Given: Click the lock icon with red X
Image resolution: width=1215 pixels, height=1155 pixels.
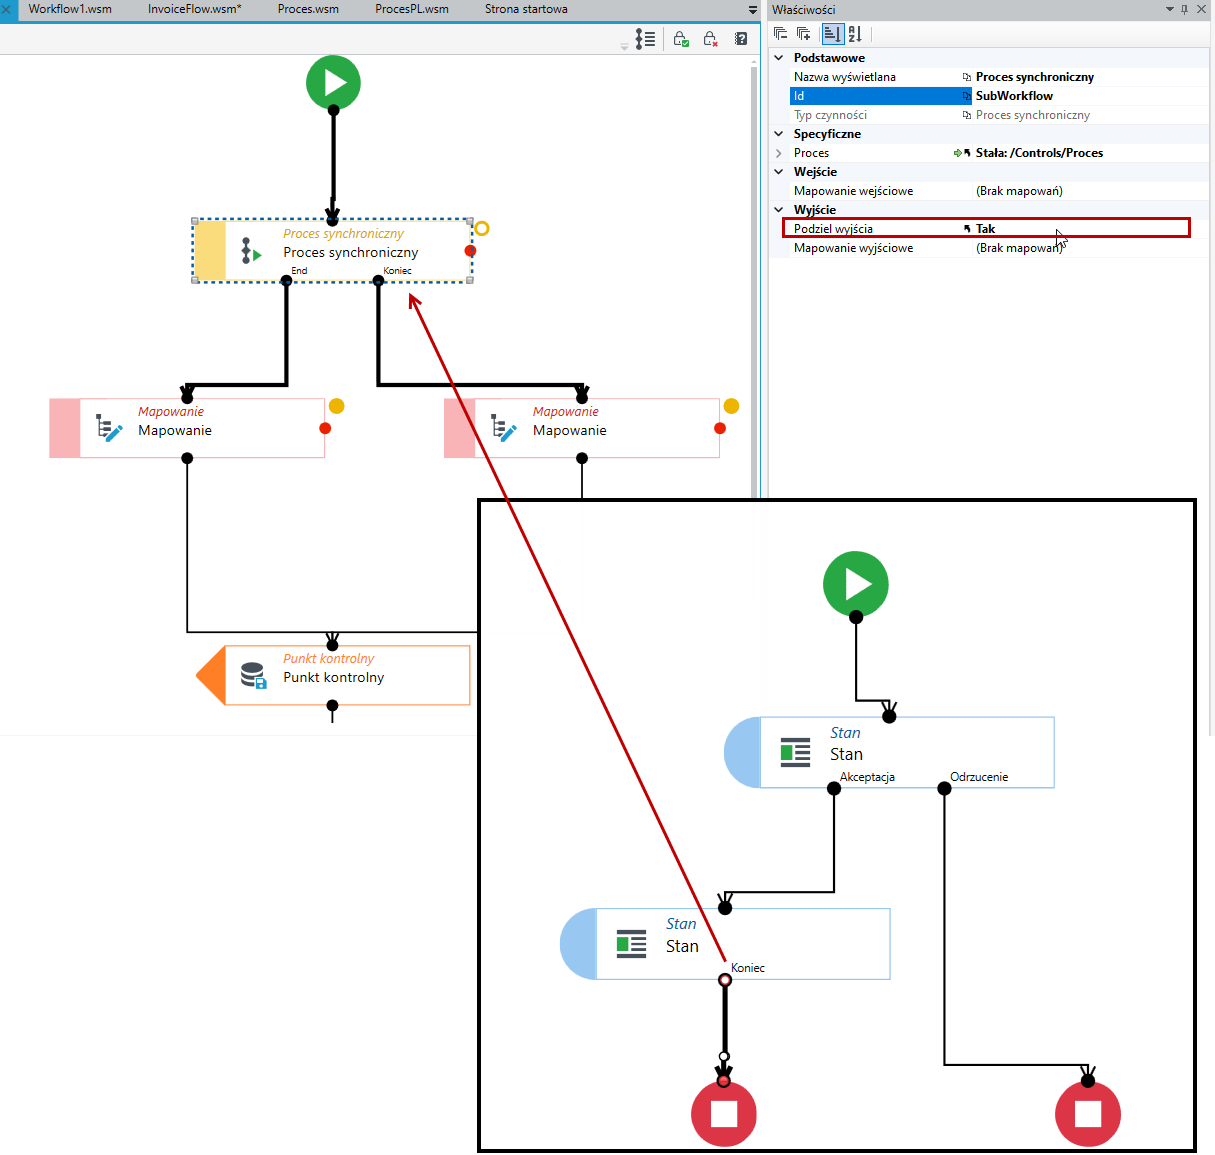Looking at the screenshot, I should coord(710,39).
